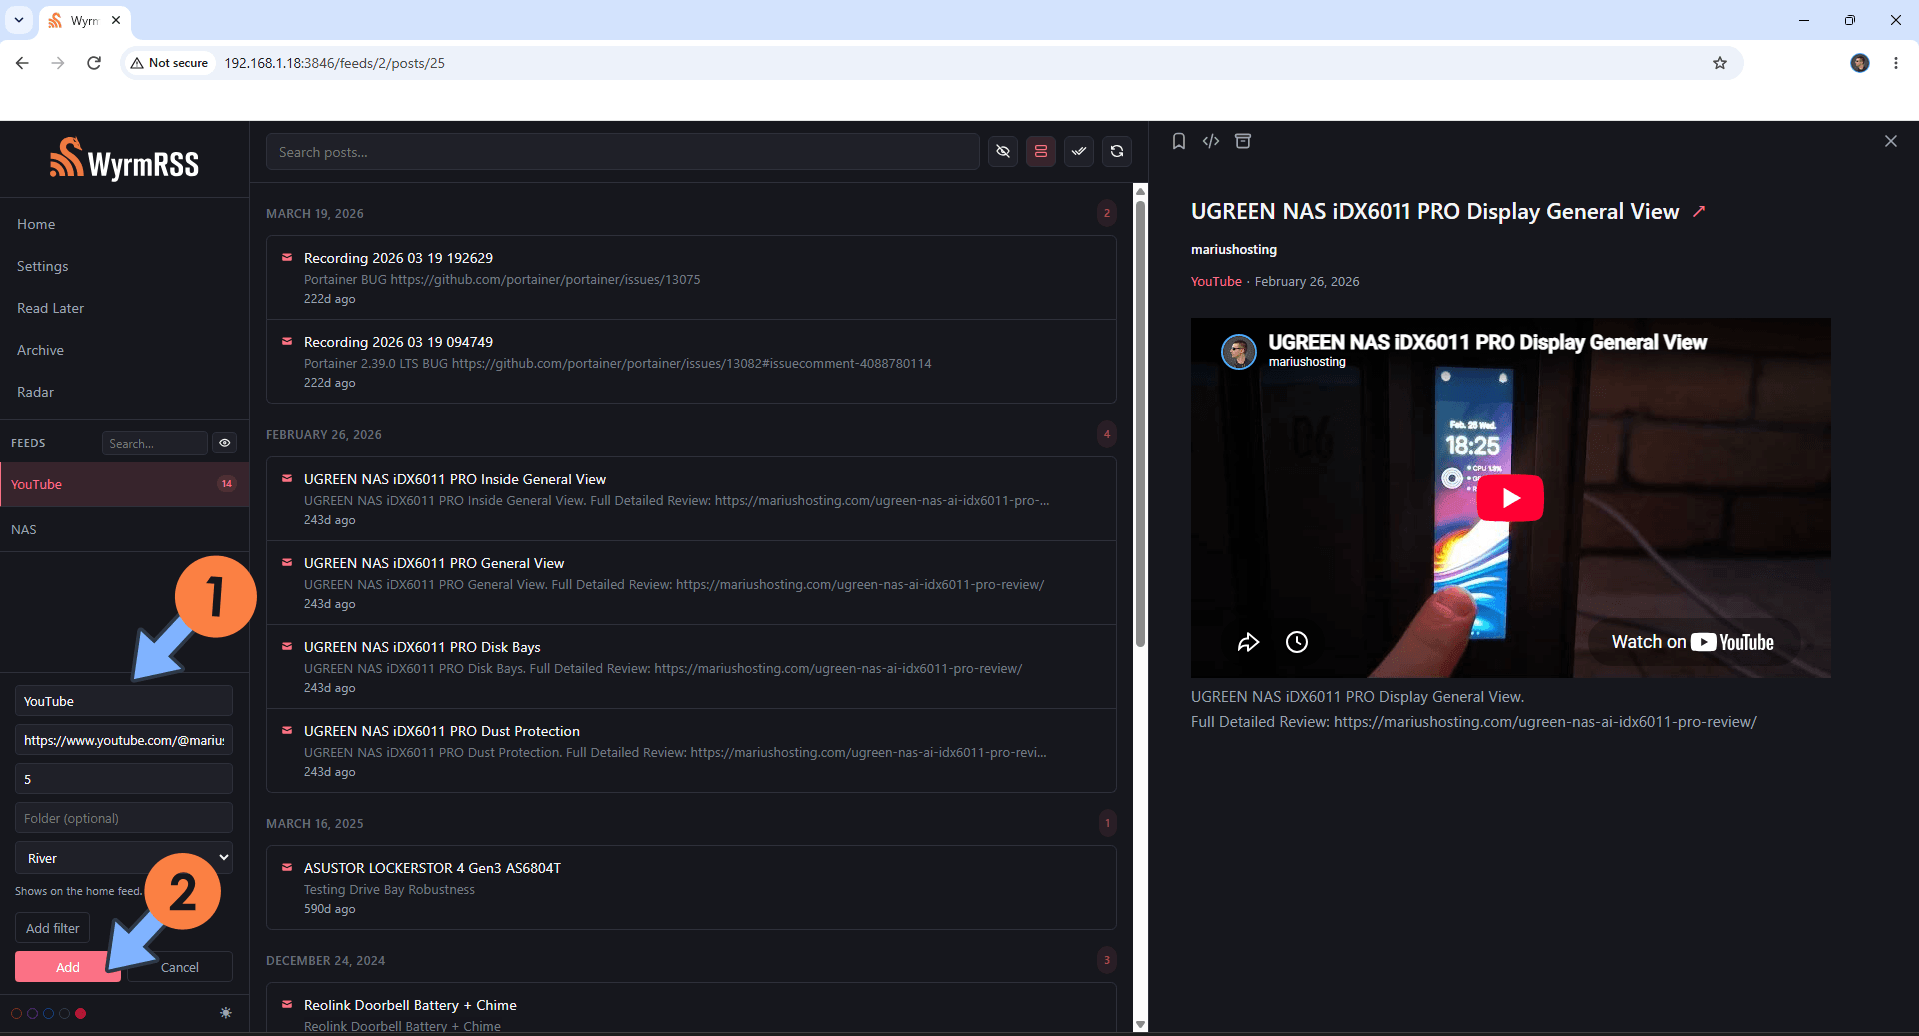This screenshot has height=1036, width=1919.
Task: Open Settings from the sidebar
Action: [43, 266]
